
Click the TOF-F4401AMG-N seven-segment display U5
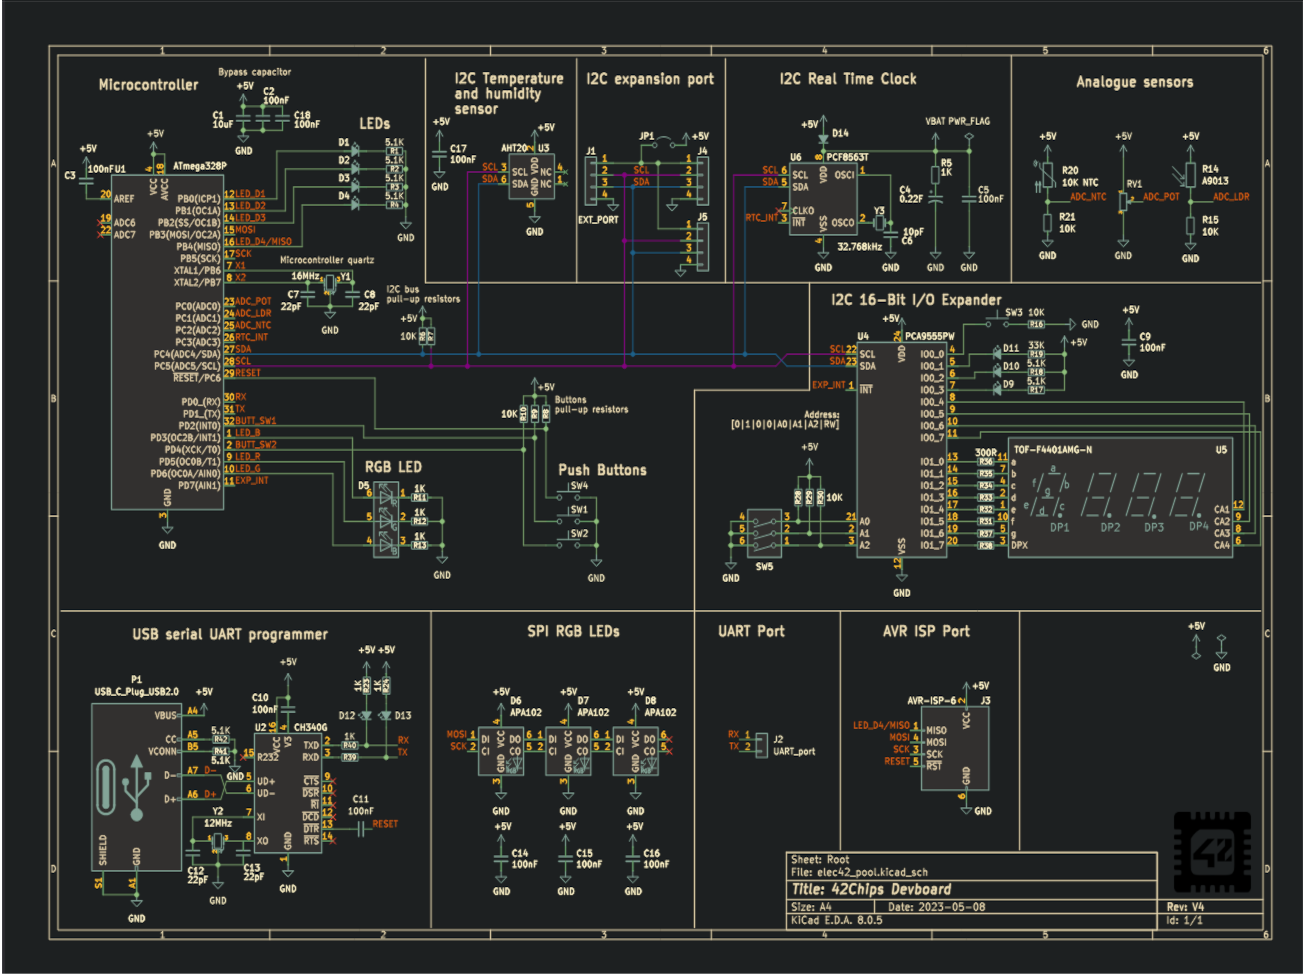point(1120,498)
